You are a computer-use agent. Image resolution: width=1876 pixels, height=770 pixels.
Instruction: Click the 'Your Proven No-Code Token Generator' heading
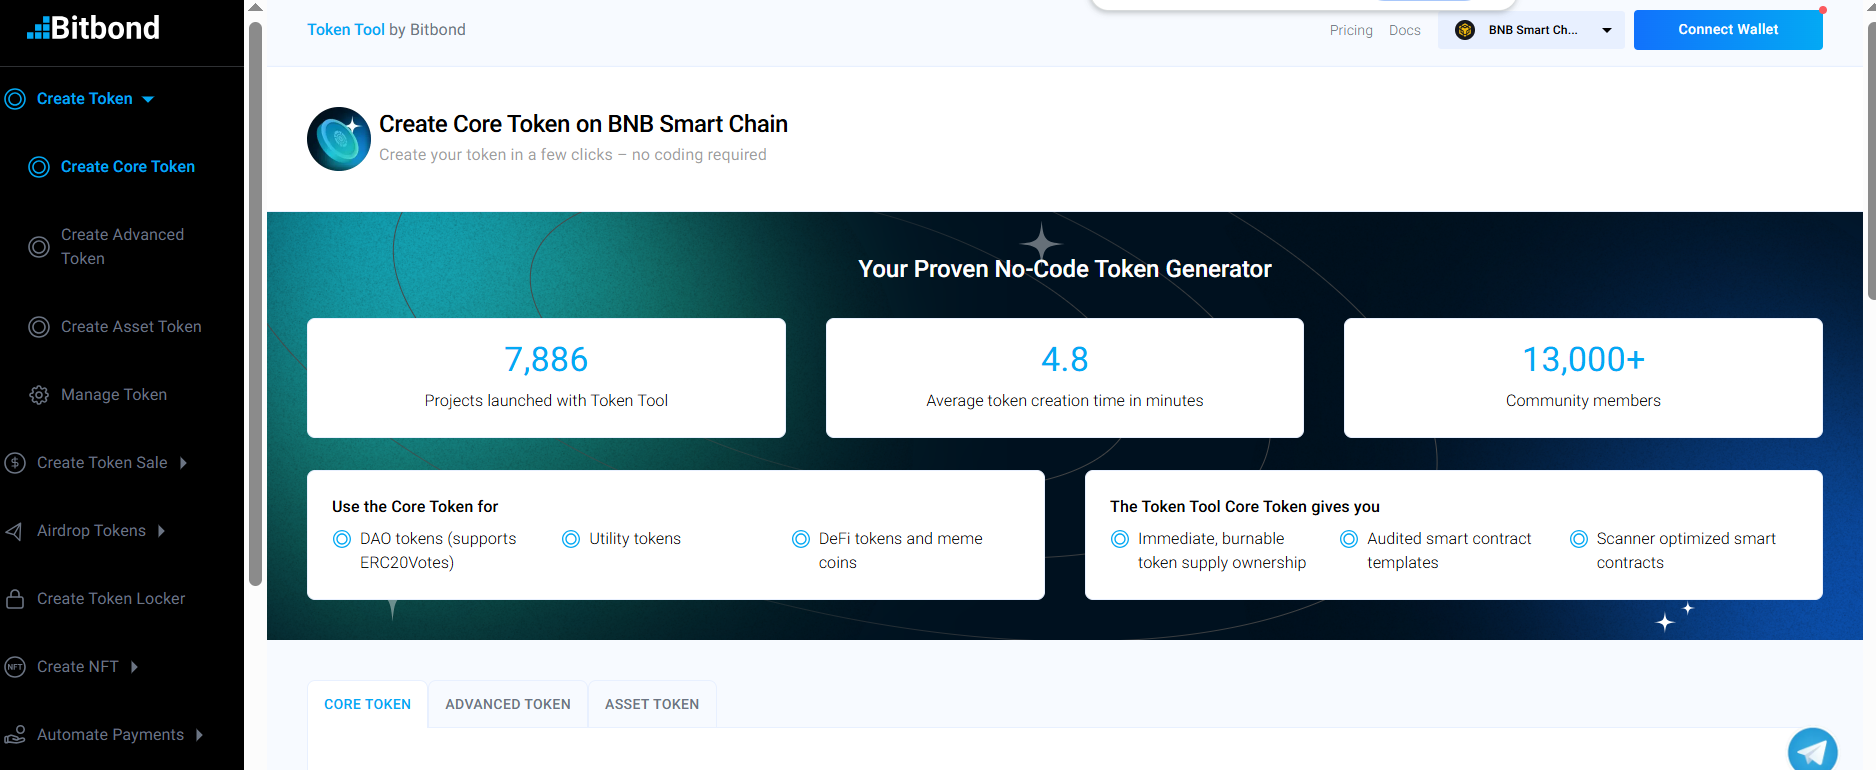[x=1065, y=269]
